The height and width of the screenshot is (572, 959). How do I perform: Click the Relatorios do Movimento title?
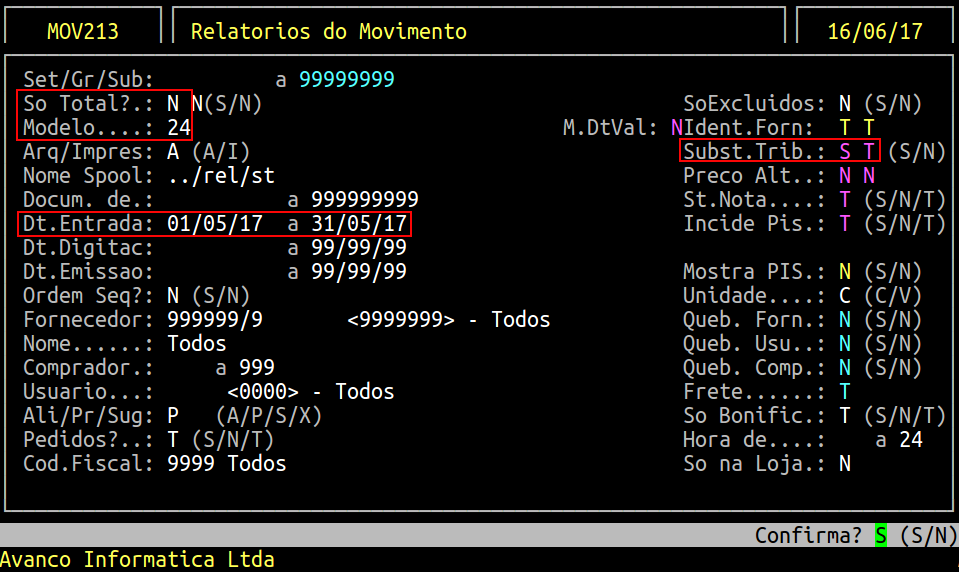tap(328, 31)
